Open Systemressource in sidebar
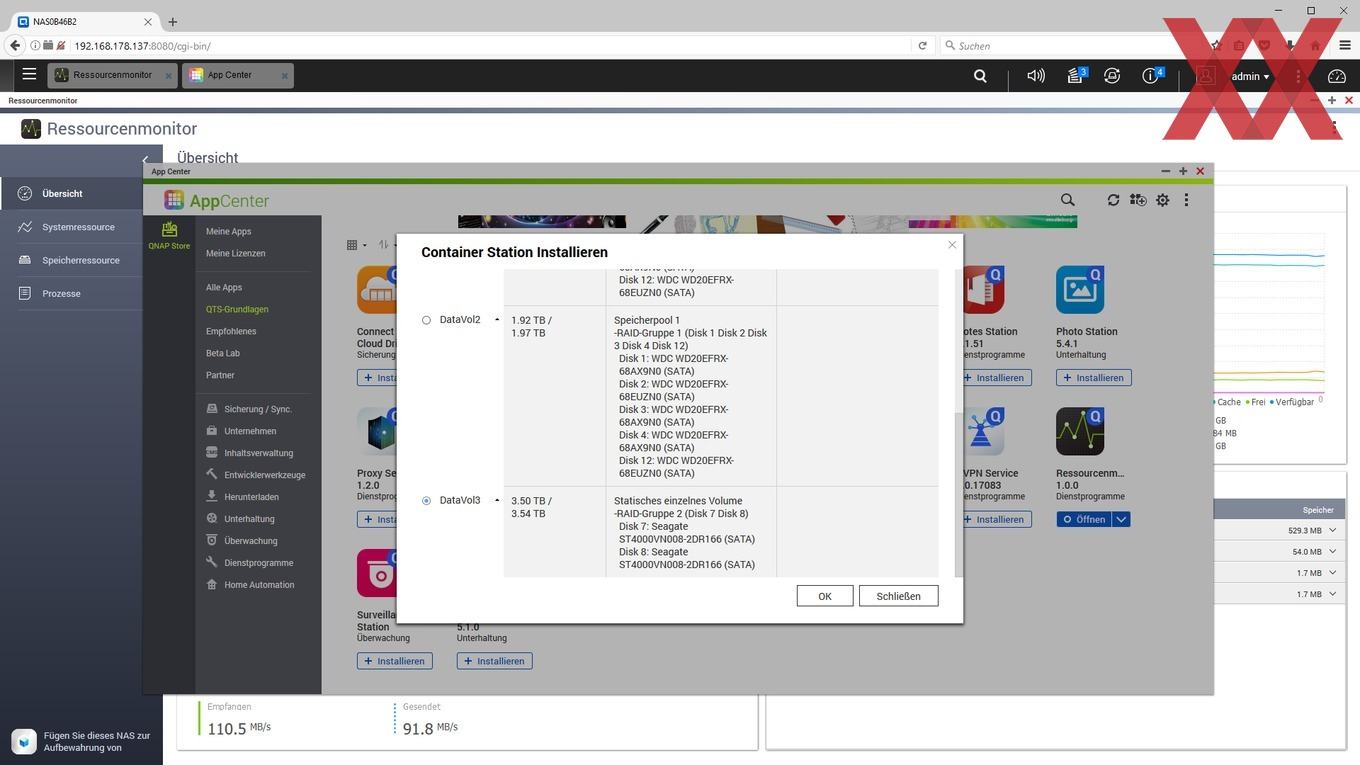 pyautogui.click(x=71, y=227)
